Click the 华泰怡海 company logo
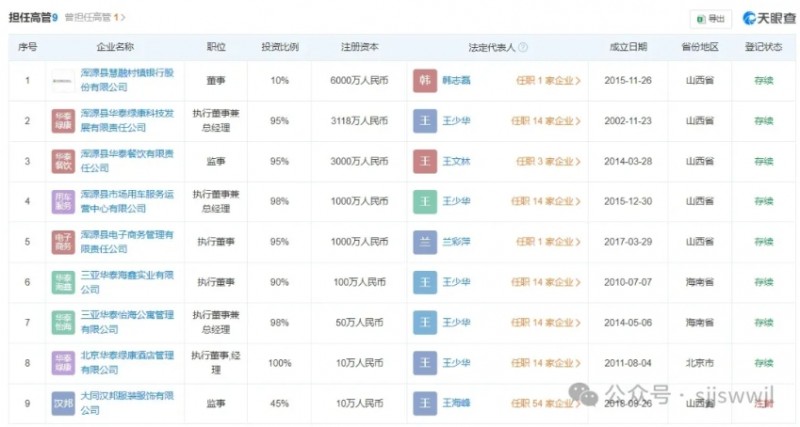 click(63, 322)
